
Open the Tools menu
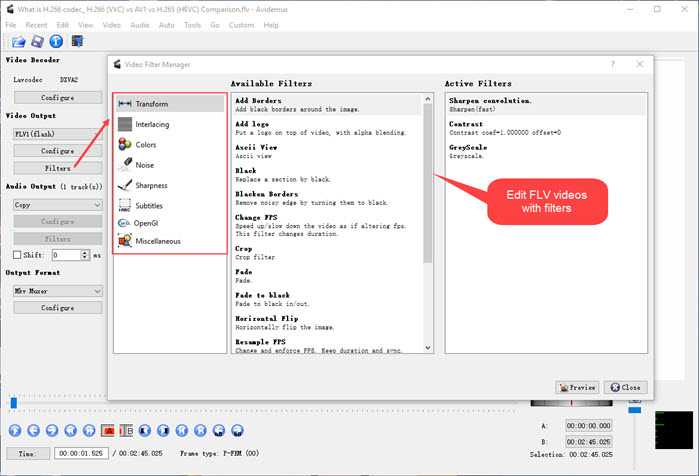click(192, 24)
